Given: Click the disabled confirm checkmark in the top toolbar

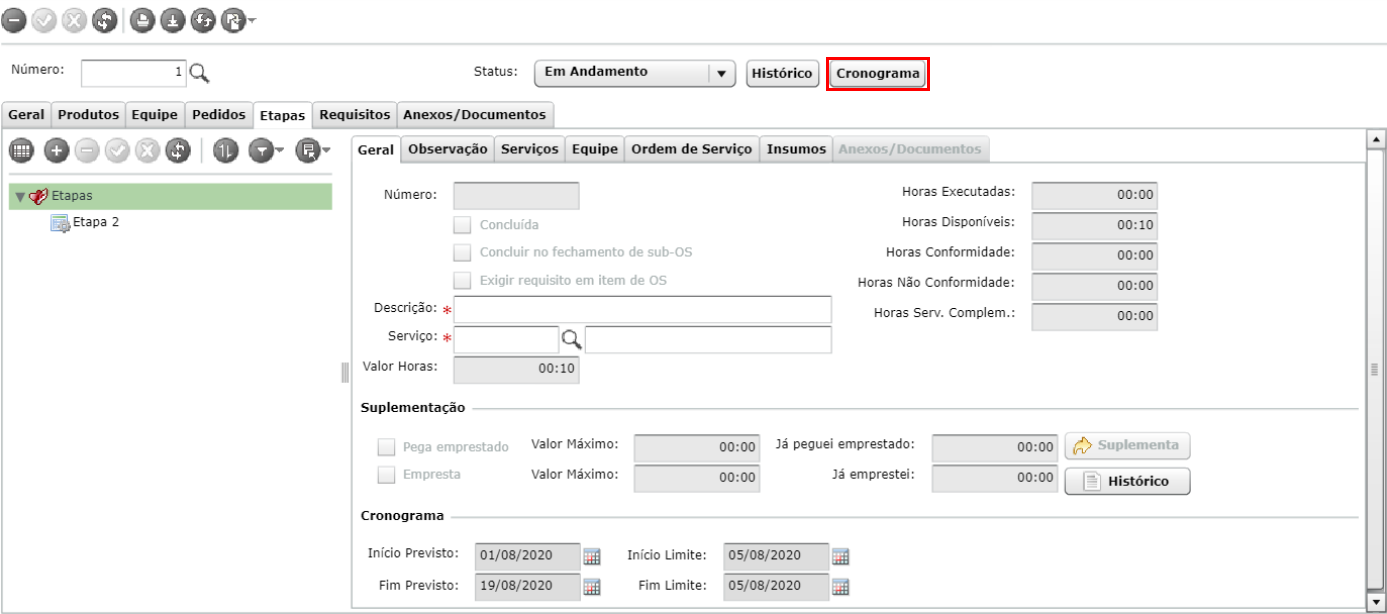Looking at the screenshot, I should pyautogui.click(x=45, y=19).
